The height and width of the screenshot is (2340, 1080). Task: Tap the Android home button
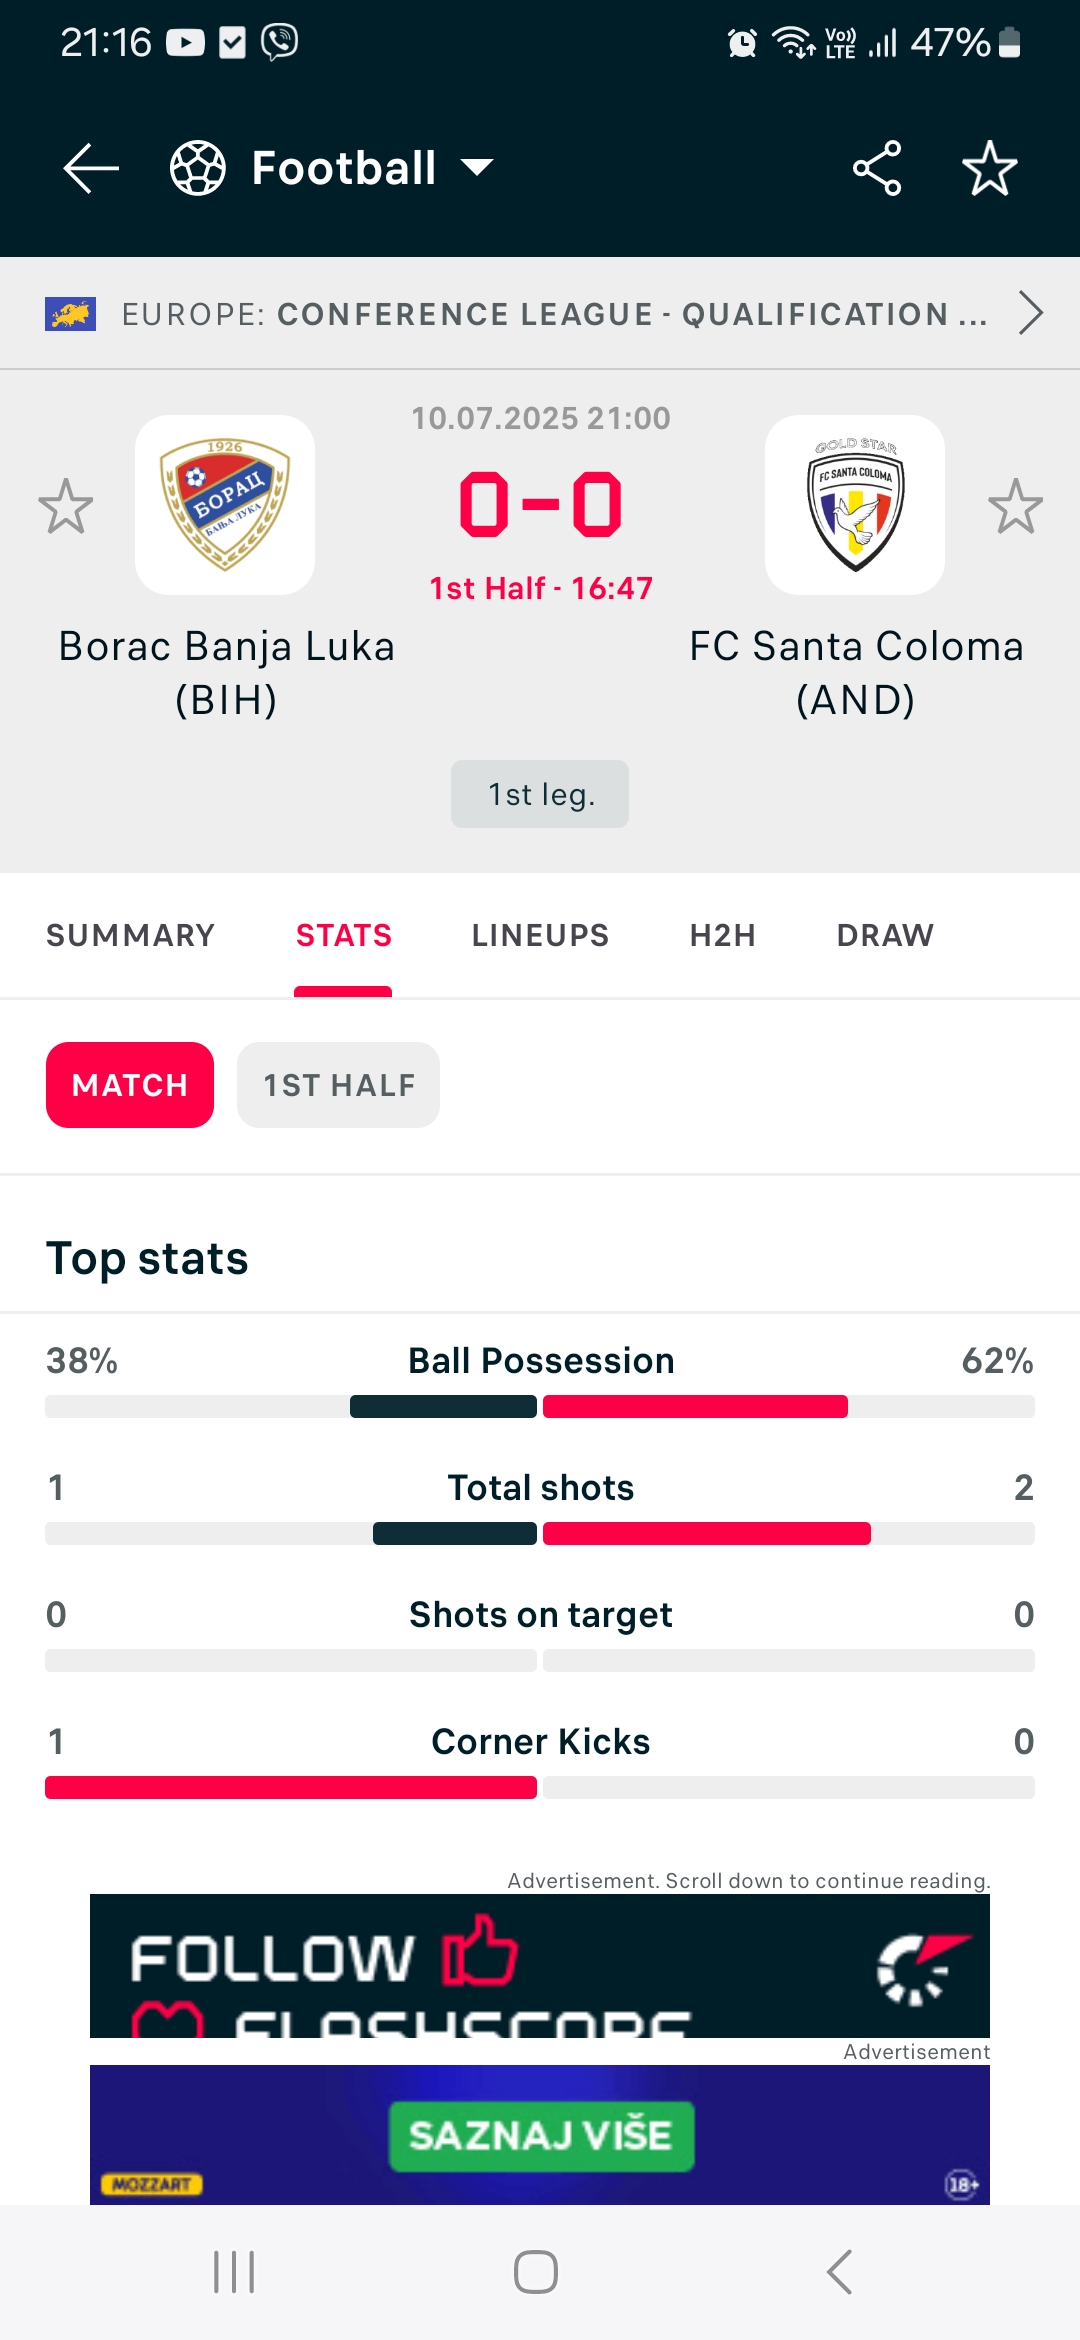tap(536, 2272)
